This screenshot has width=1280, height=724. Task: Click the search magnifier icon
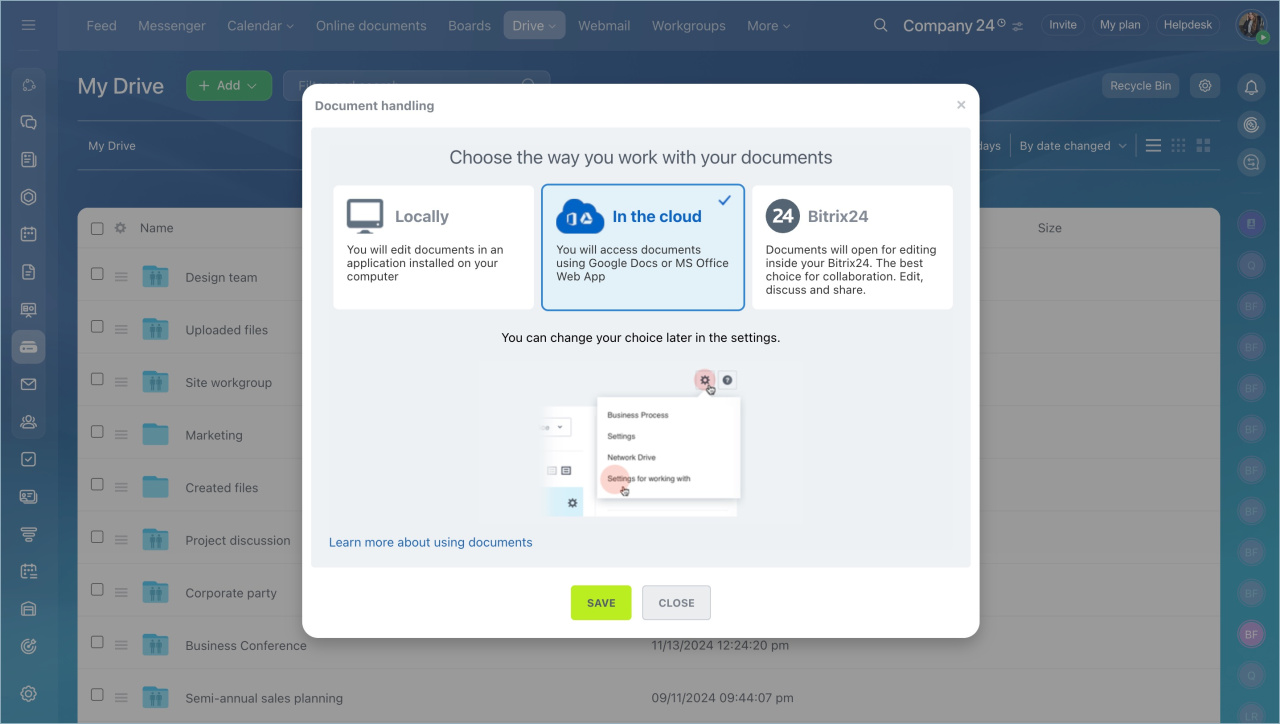click(x=880, y=25)
